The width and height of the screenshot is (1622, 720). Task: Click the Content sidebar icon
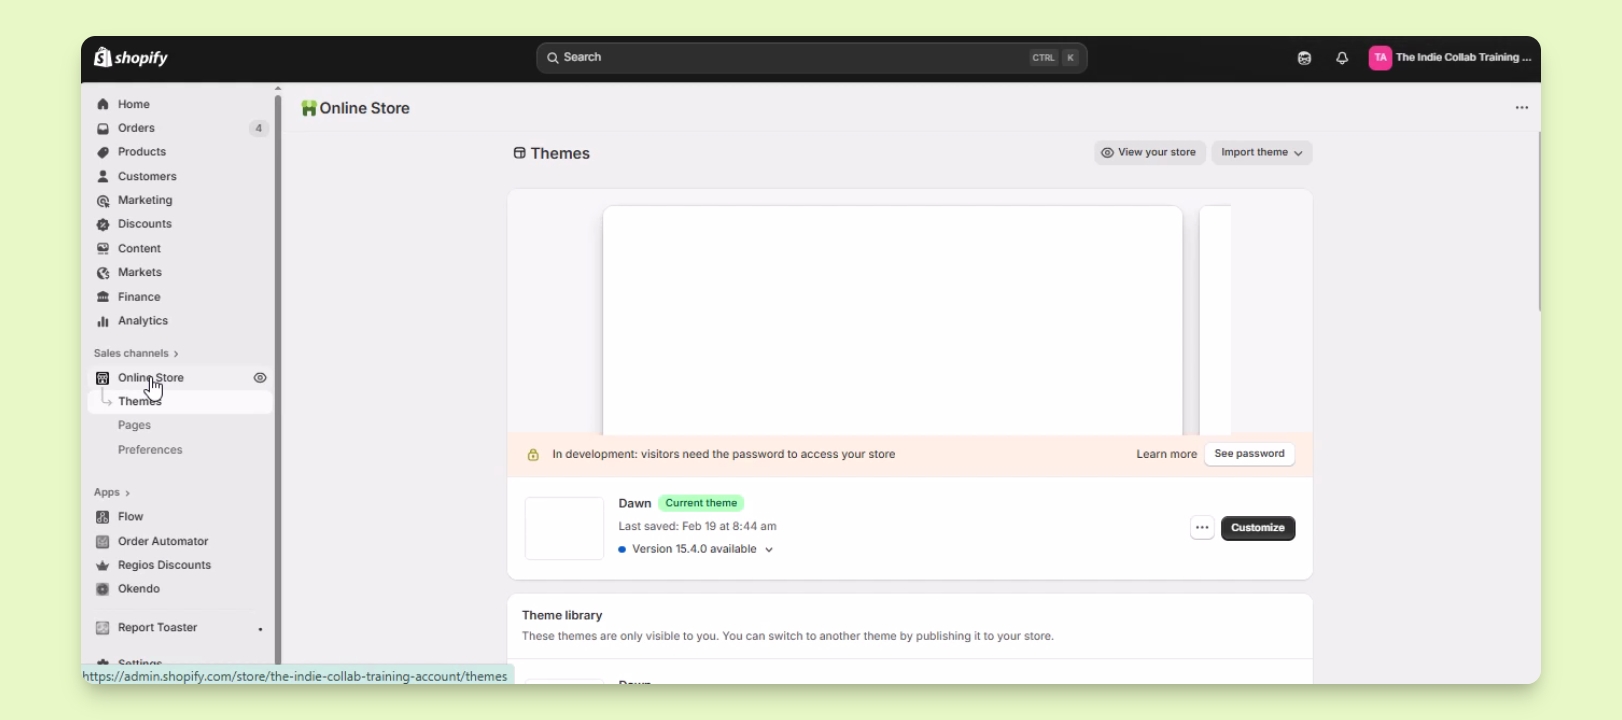(103, 249)
